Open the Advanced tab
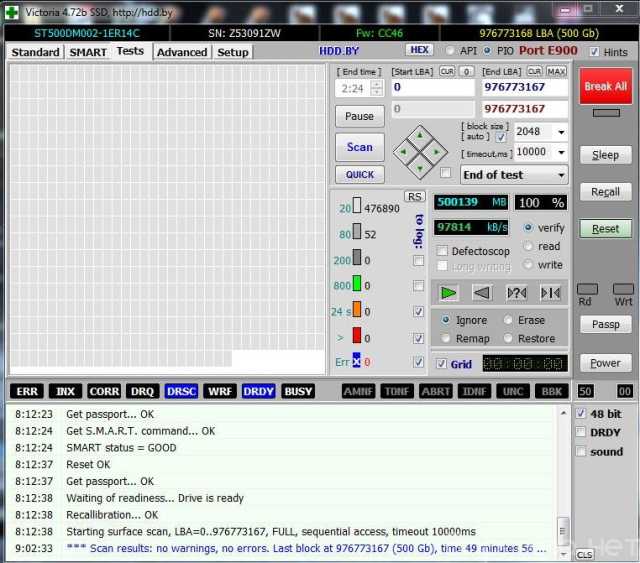Viewport: 640px width, 563px height. (x=182, y=52)
